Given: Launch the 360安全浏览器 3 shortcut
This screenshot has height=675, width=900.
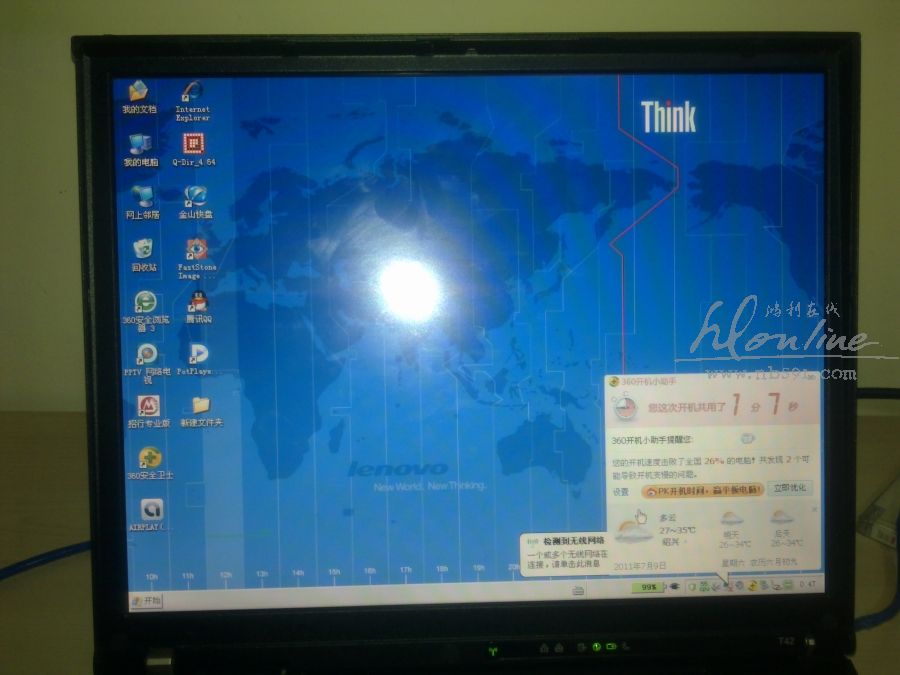Looking at the screenshot, I should pos(146,311).
